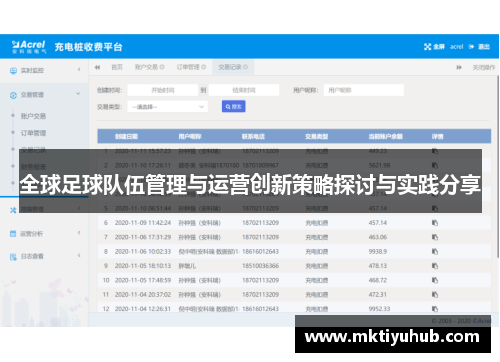Viewport: 500px width, 362px height.
Task: Click the 日志查看 log icon
Action: coord(13,257)
